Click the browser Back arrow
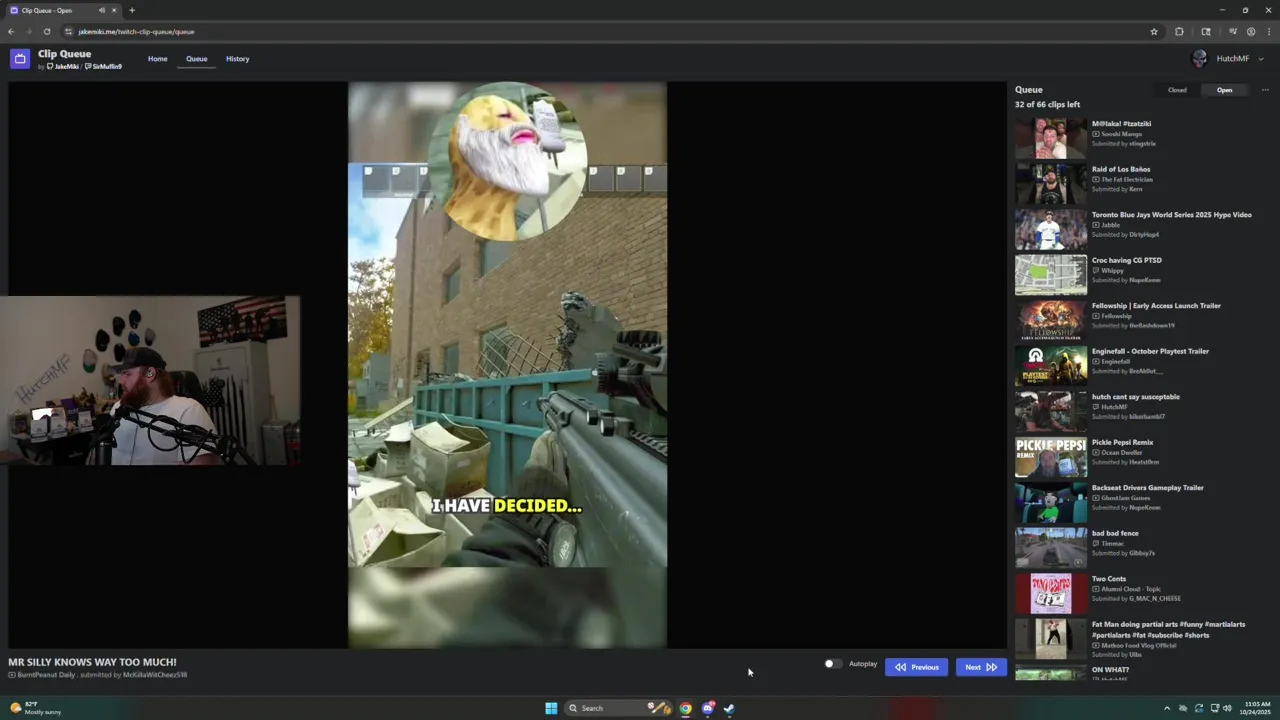Image resolution: width=1280 pixels, height=720 pixels. (11, 31)
